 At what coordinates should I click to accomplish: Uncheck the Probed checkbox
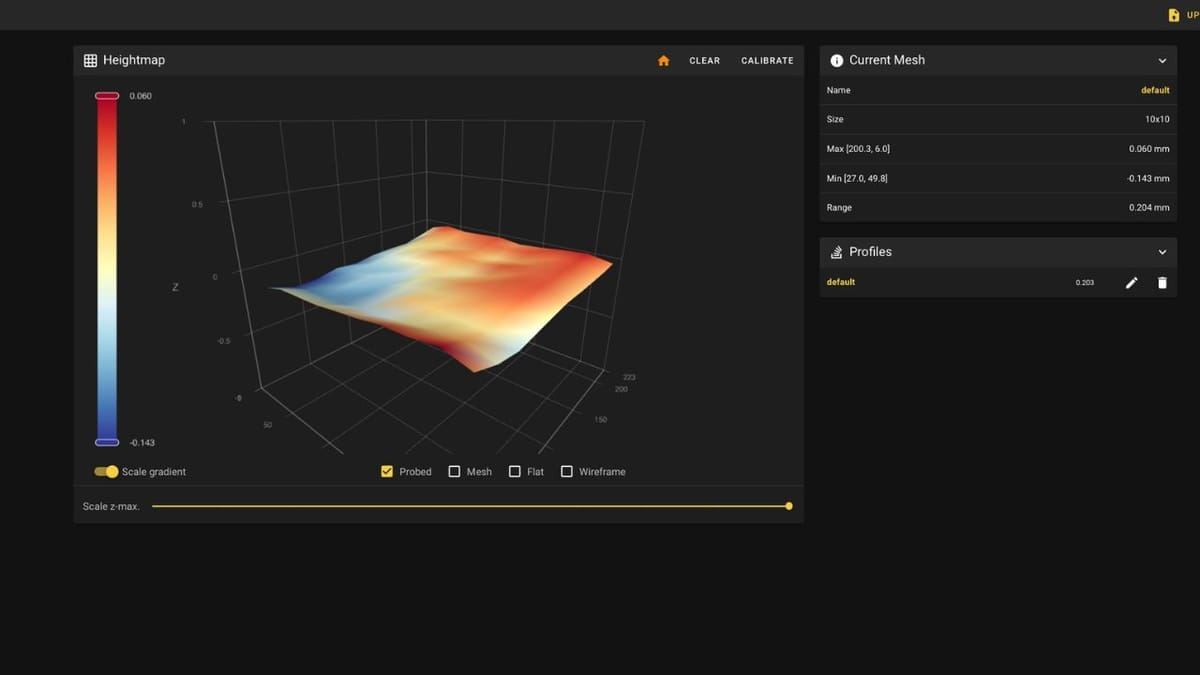[x=387, y=472]
